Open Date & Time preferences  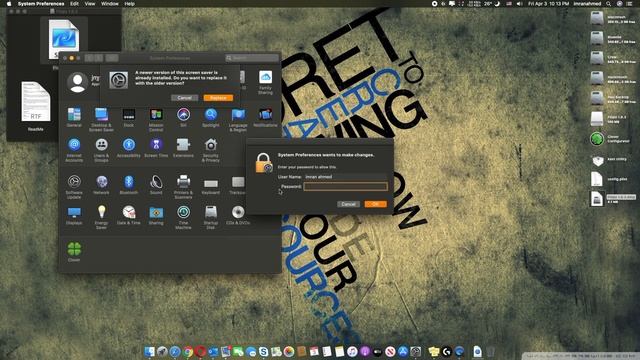tap(129, 215)
